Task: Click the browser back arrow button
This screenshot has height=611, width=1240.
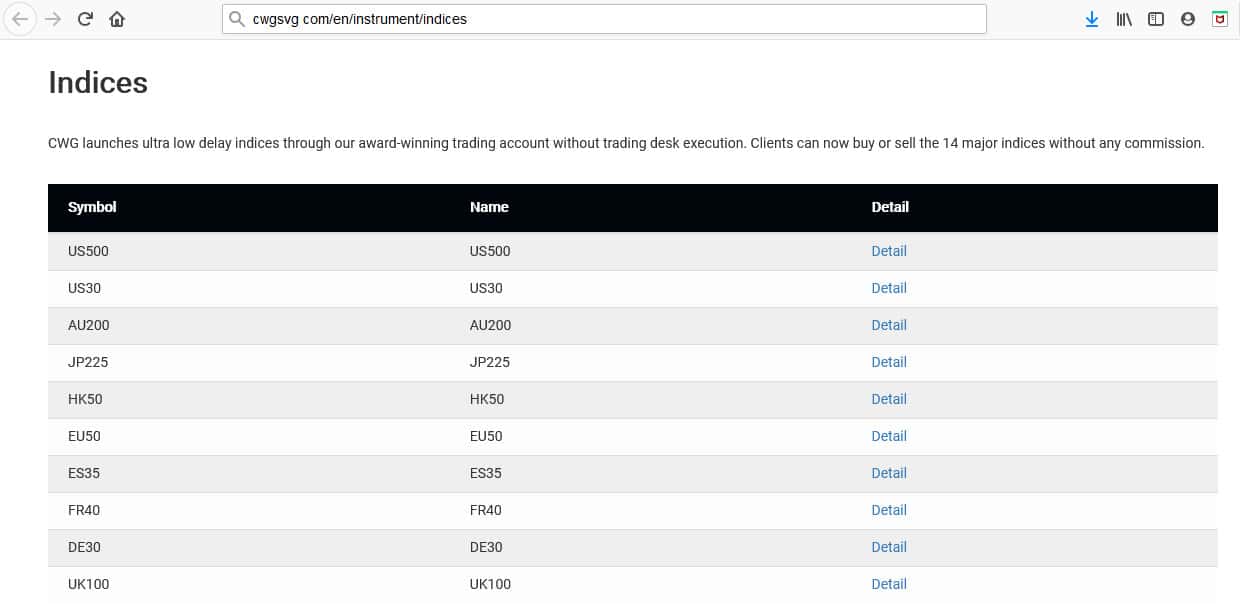Action: [20, 19]
